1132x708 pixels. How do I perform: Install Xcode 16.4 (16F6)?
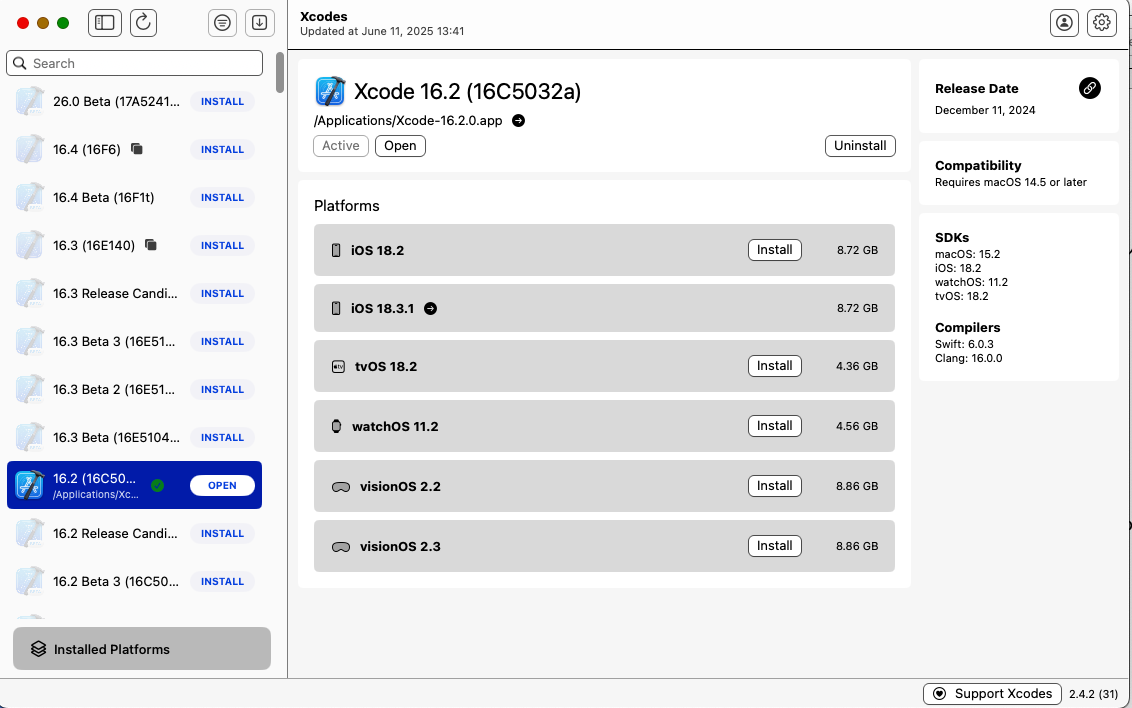(222, 149)
